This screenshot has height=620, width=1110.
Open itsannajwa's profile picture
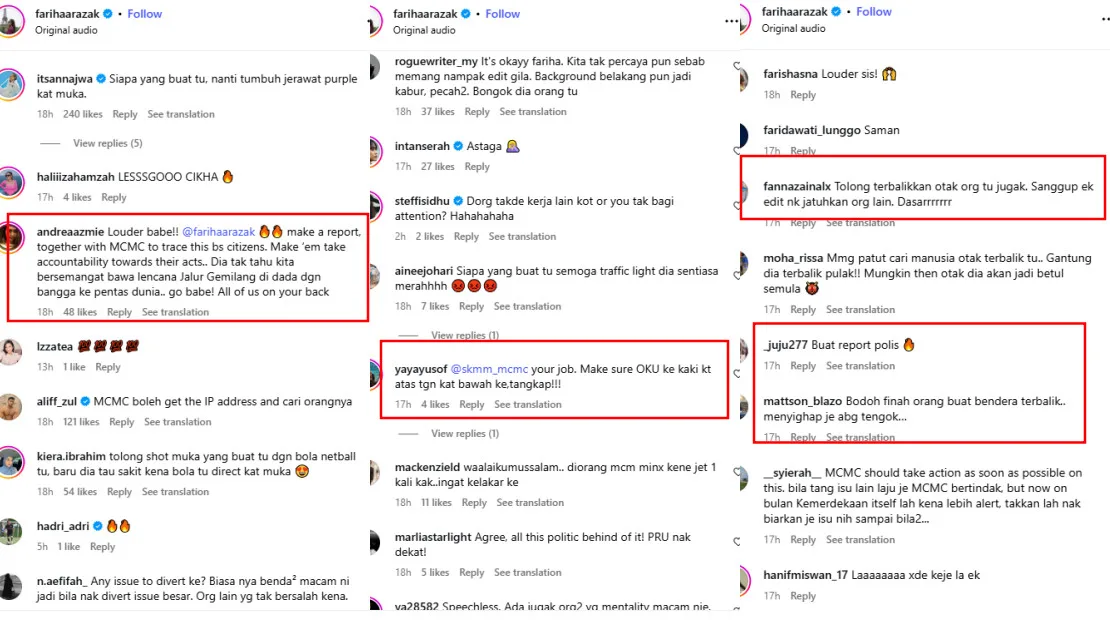11,82
